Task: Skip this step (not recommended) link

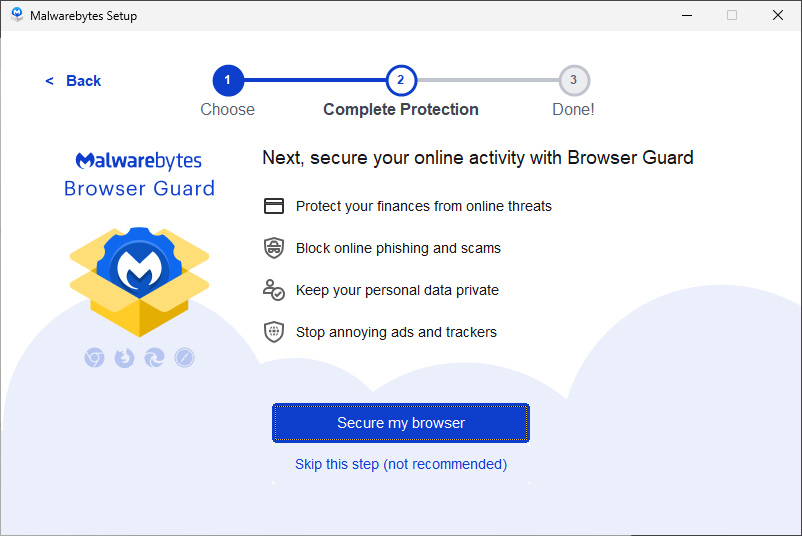Action: pos(401,464)
